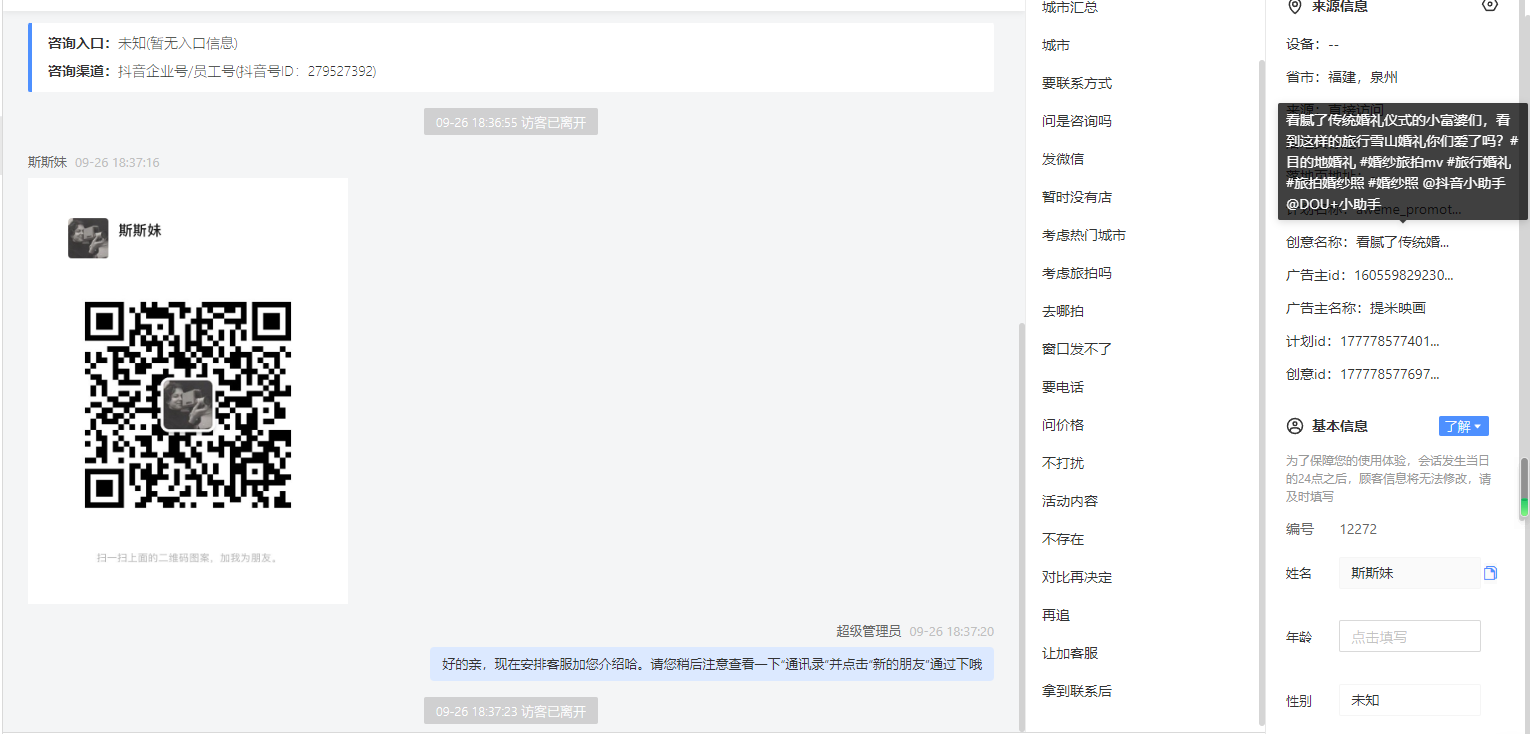This screenshot has width=1530, height=734.
Task: Choose the 窗口发不了 quick reply
Action: pos(1077,349)
